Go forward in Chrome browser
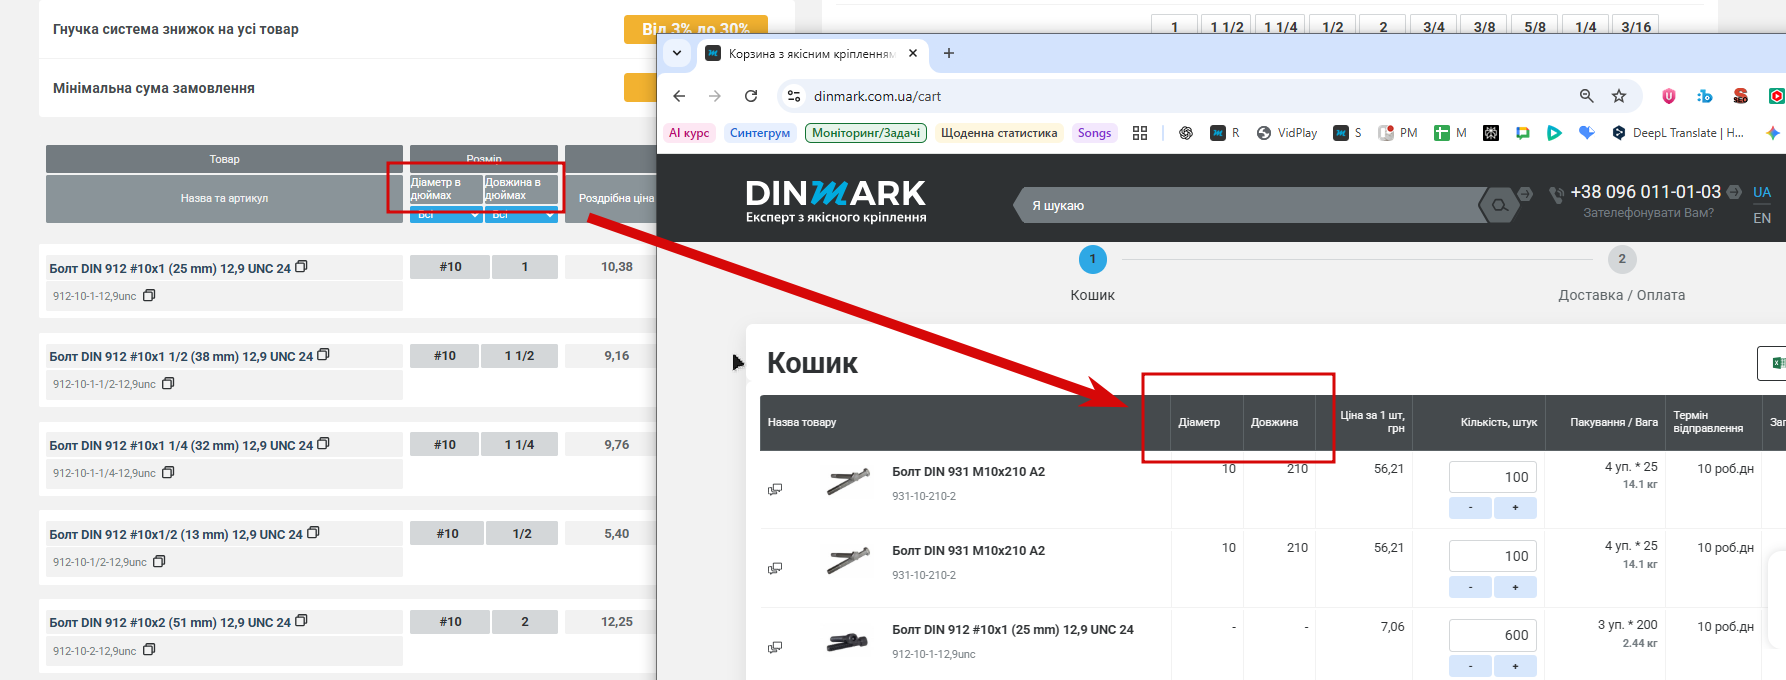The height and width of the screenshot is (680, 1786). [714, 96]
